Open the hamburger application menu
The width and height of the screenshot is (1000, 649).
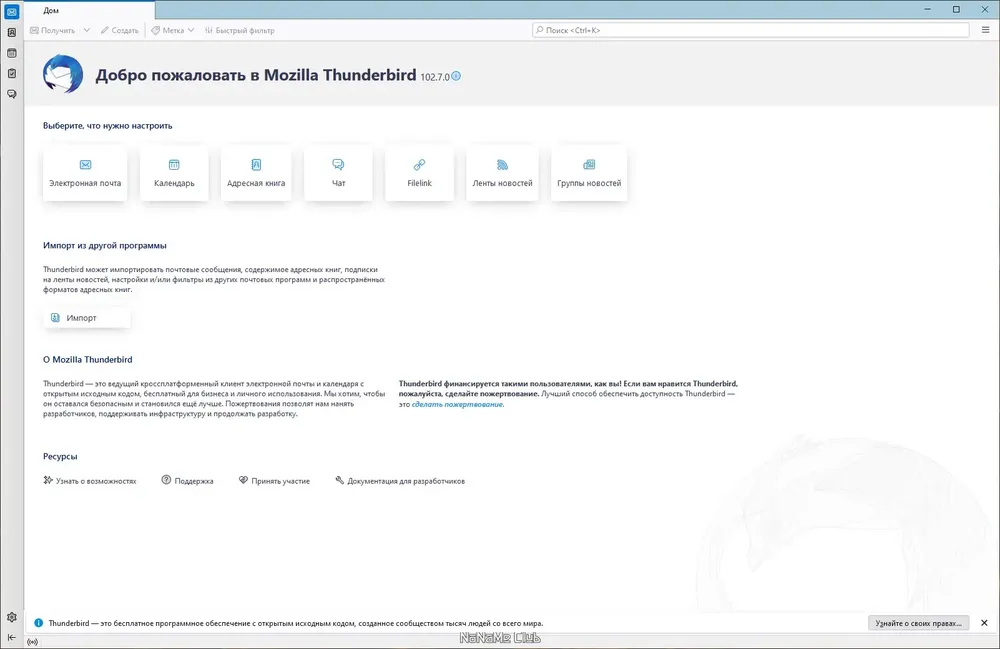pyautogui.click(x=985, y=30)
